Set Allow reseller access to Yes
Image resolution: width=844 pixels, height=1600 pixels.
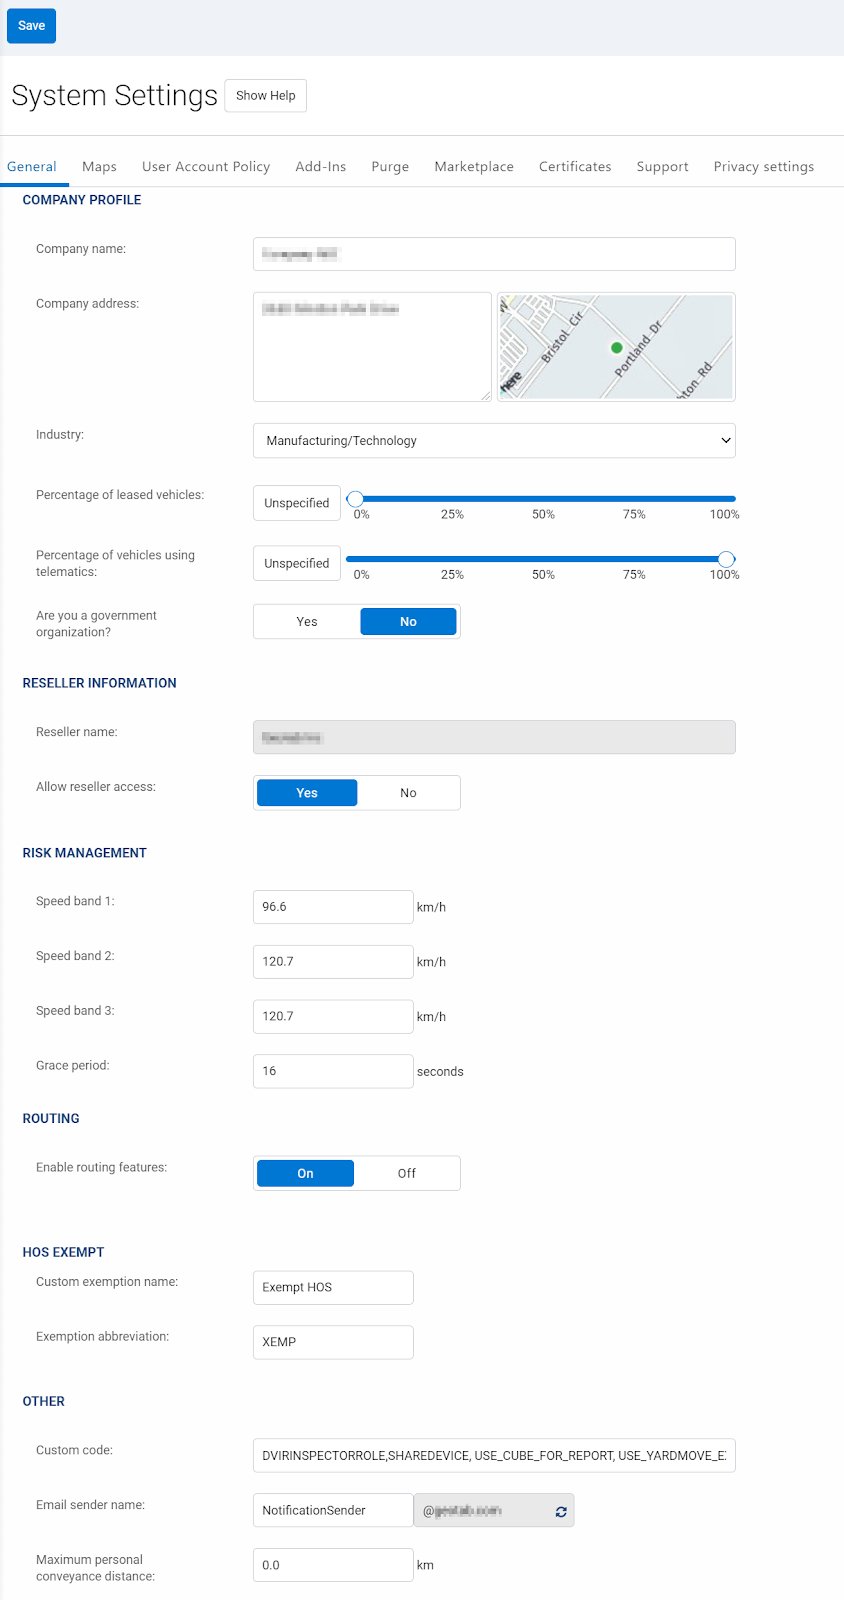[x=307, y=793]
